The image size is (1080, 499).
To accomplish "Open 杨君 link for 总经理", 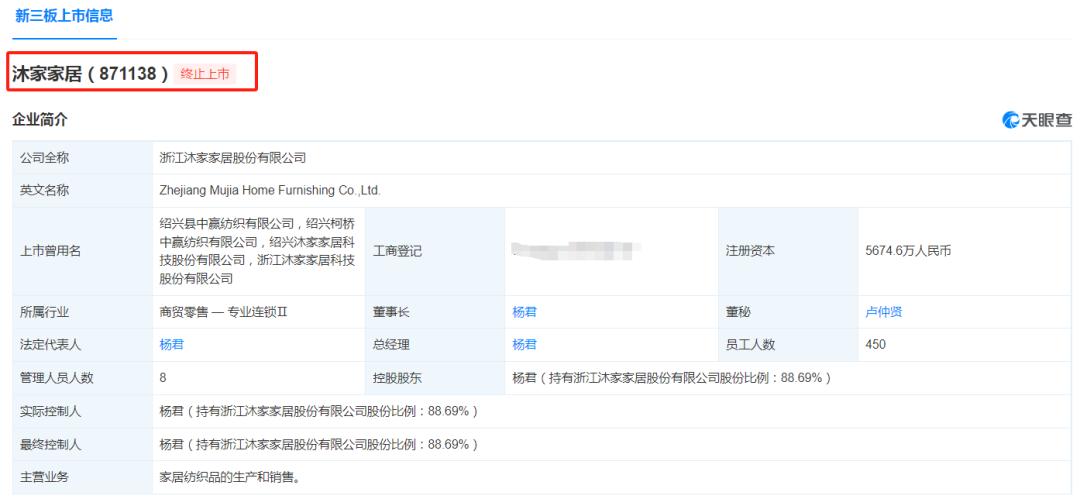I will coord(524,345).
